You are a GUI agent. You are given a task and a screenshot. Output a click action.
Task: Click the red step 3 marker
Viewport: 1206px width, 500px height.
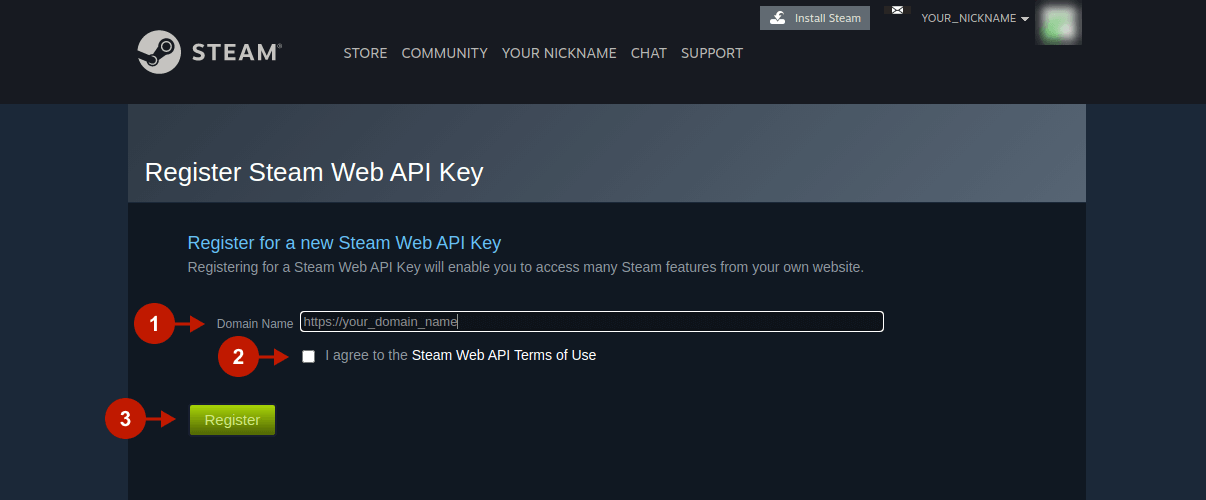(125, 420)
